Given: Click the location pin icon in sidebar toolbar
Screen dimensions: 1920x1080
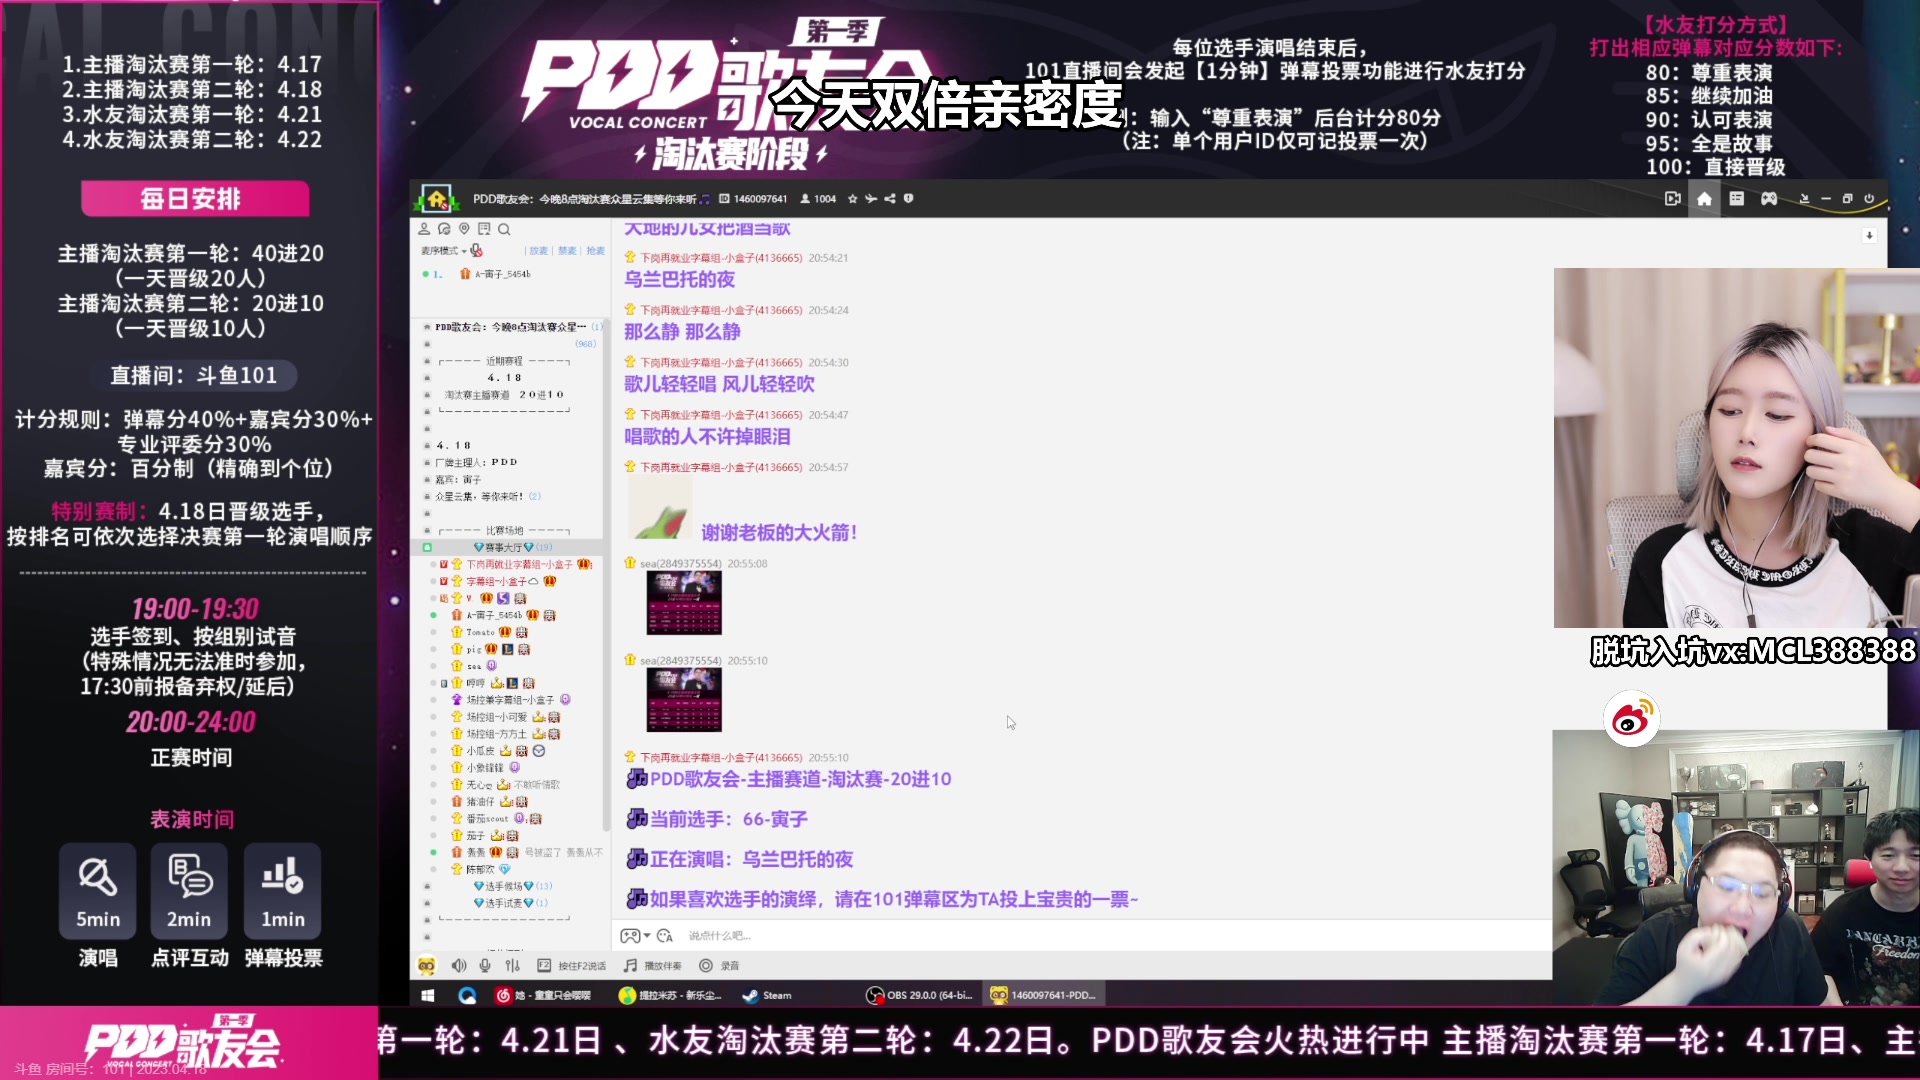Looking at the screenshot, I should (464, 229).
